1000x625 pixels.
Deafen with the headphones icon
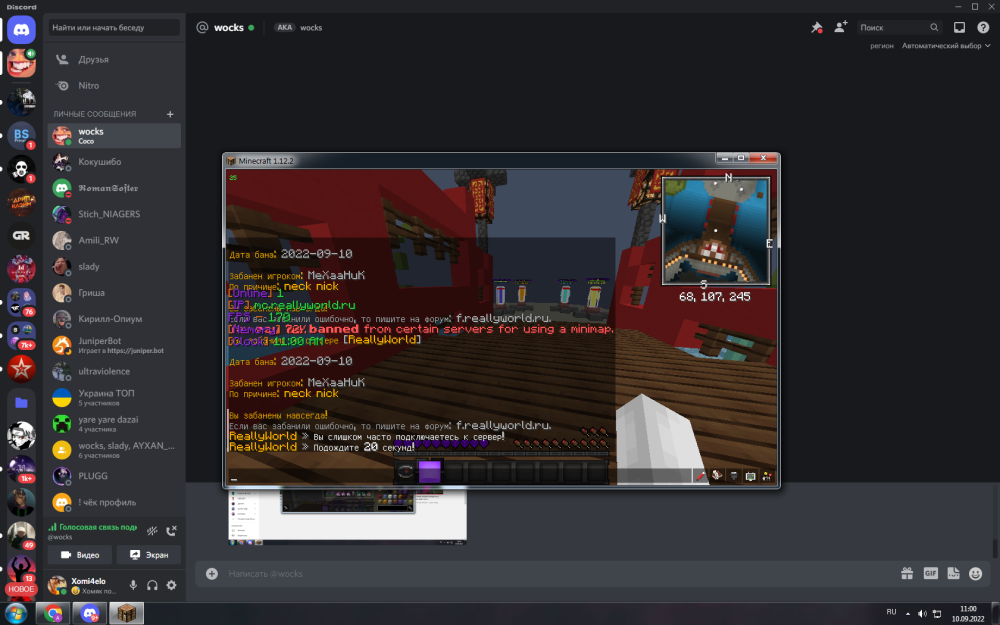click(152, 585)
